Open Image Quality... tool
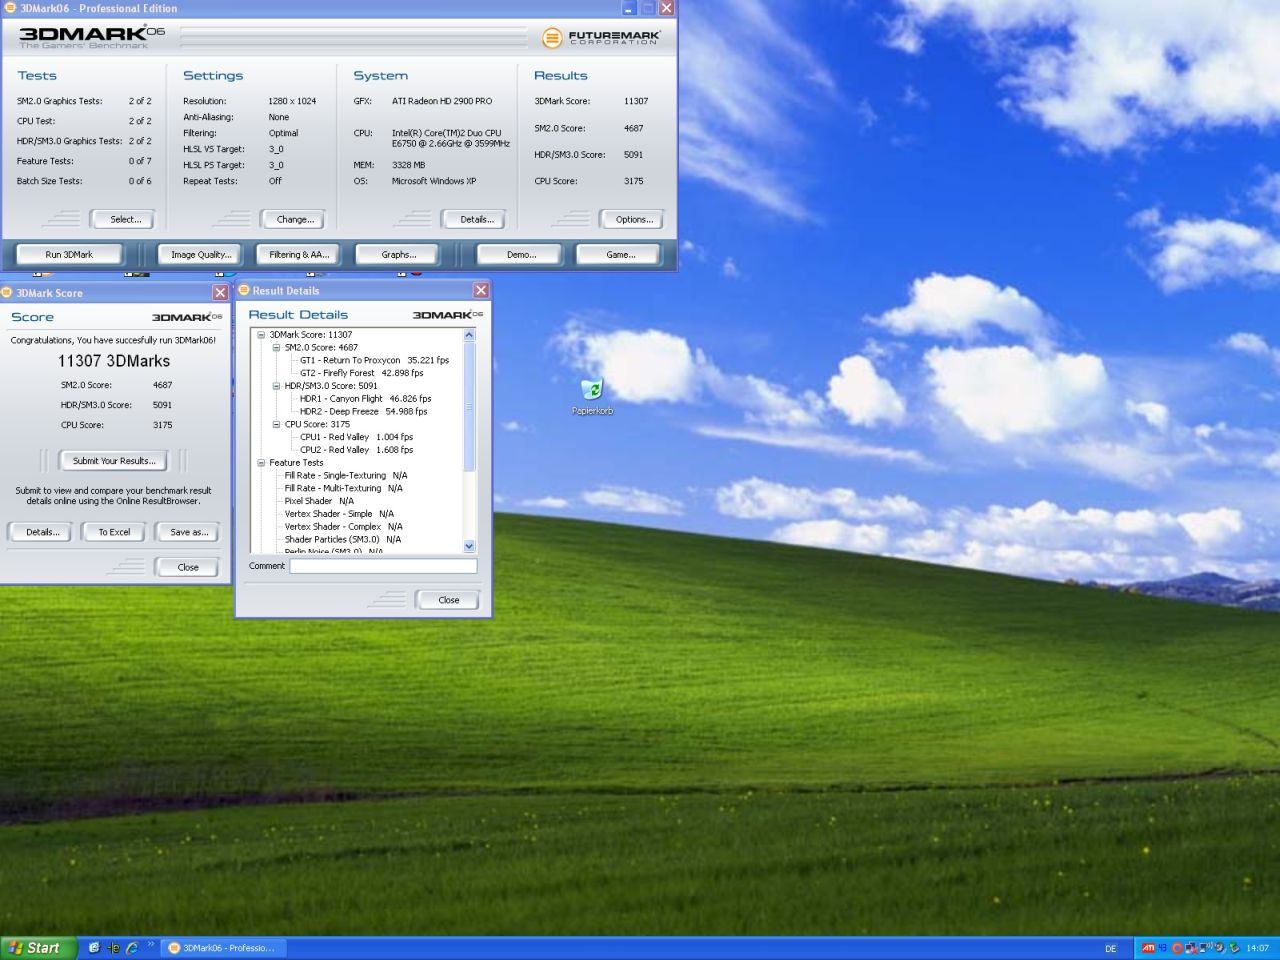This screenshot has height=960, width=1280. (200, 254)
